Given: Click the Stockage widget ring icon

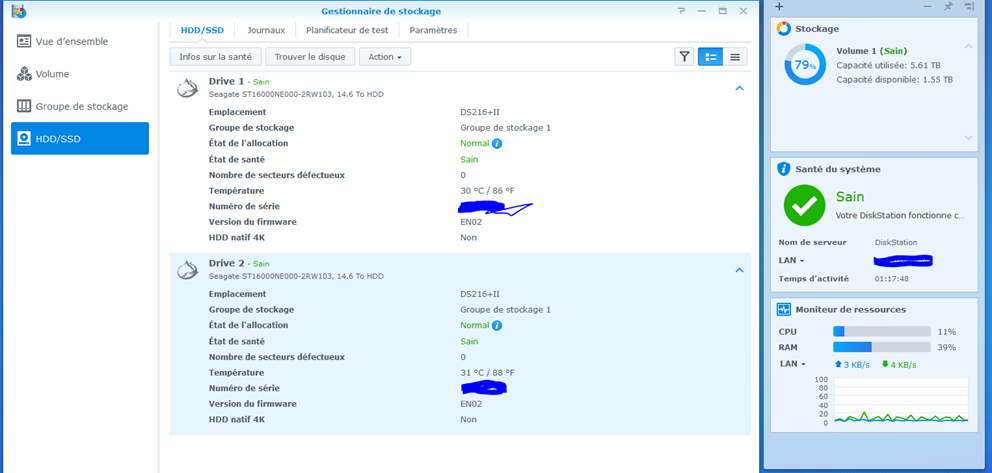Looking at the screenshot, I should [784, 28].
